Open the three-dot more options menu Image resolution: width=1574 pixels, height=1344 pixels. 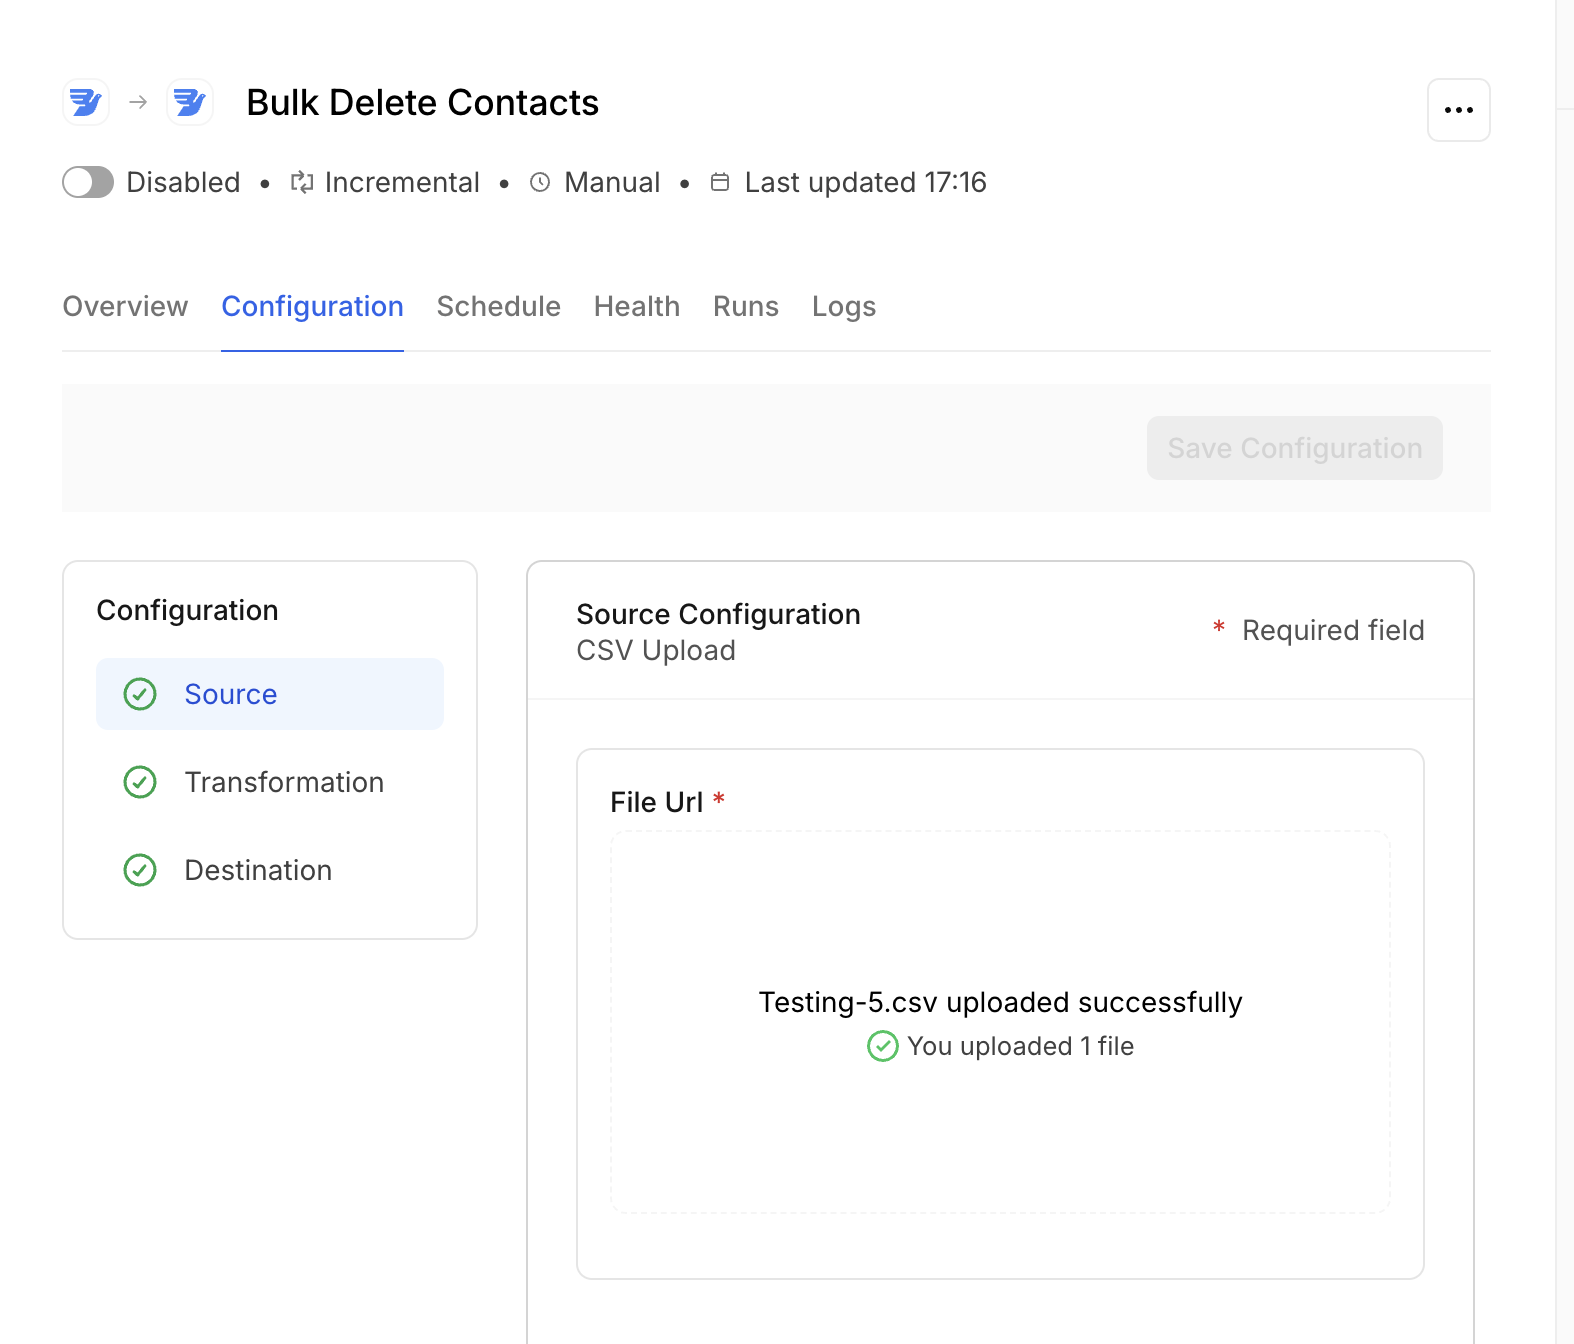1458,110
